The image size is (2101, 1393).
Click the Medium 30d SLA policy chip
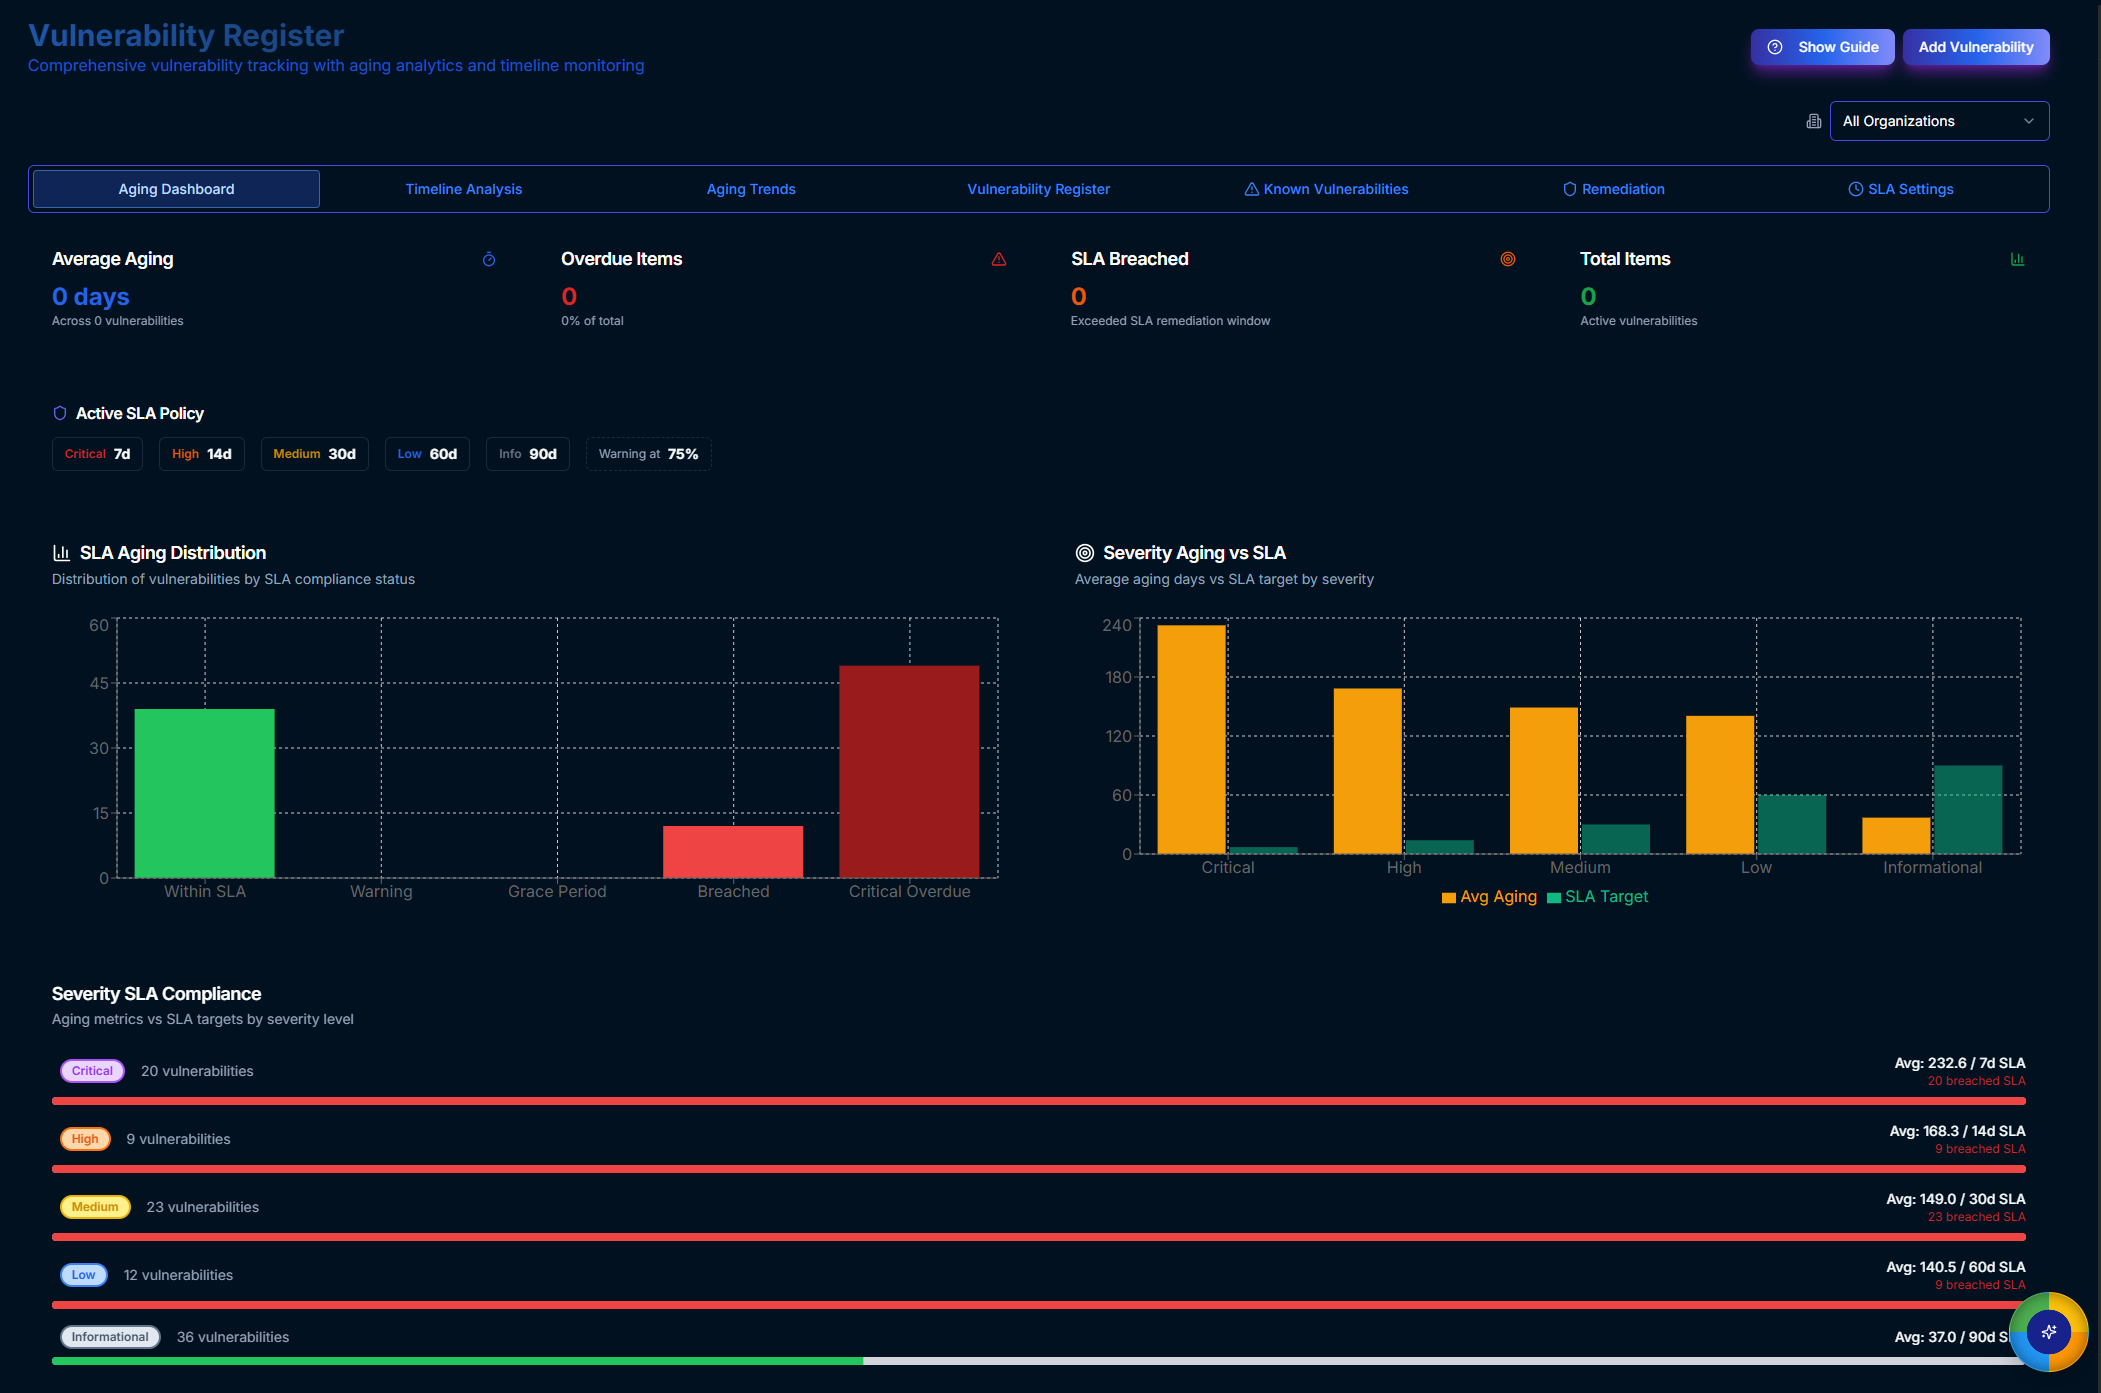pos(314,454)
